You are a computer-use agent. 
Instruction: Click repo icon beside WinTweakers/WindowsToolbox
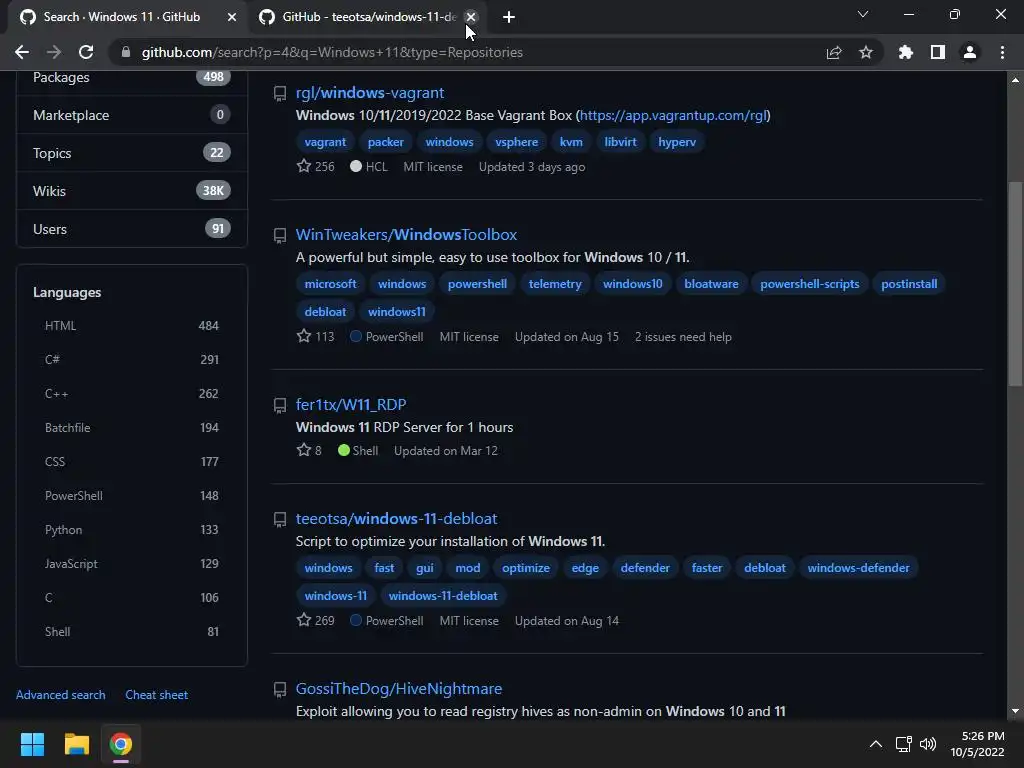click(280, 236)
